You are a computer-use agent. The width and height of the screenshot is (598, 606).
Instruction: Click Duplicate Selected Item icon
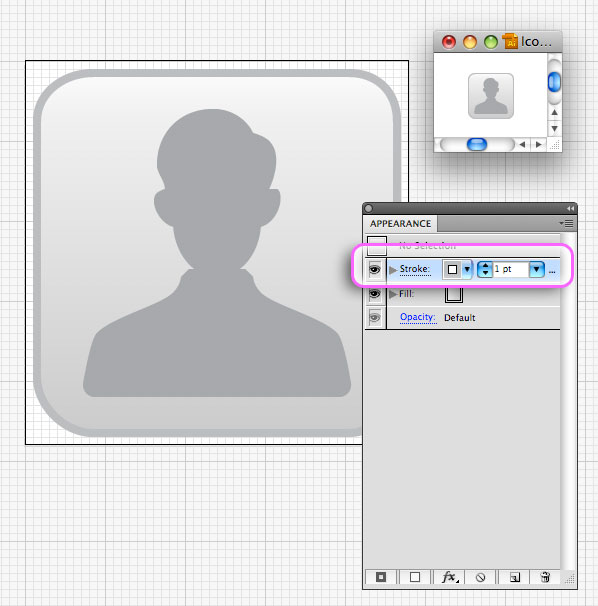[515, 577]
